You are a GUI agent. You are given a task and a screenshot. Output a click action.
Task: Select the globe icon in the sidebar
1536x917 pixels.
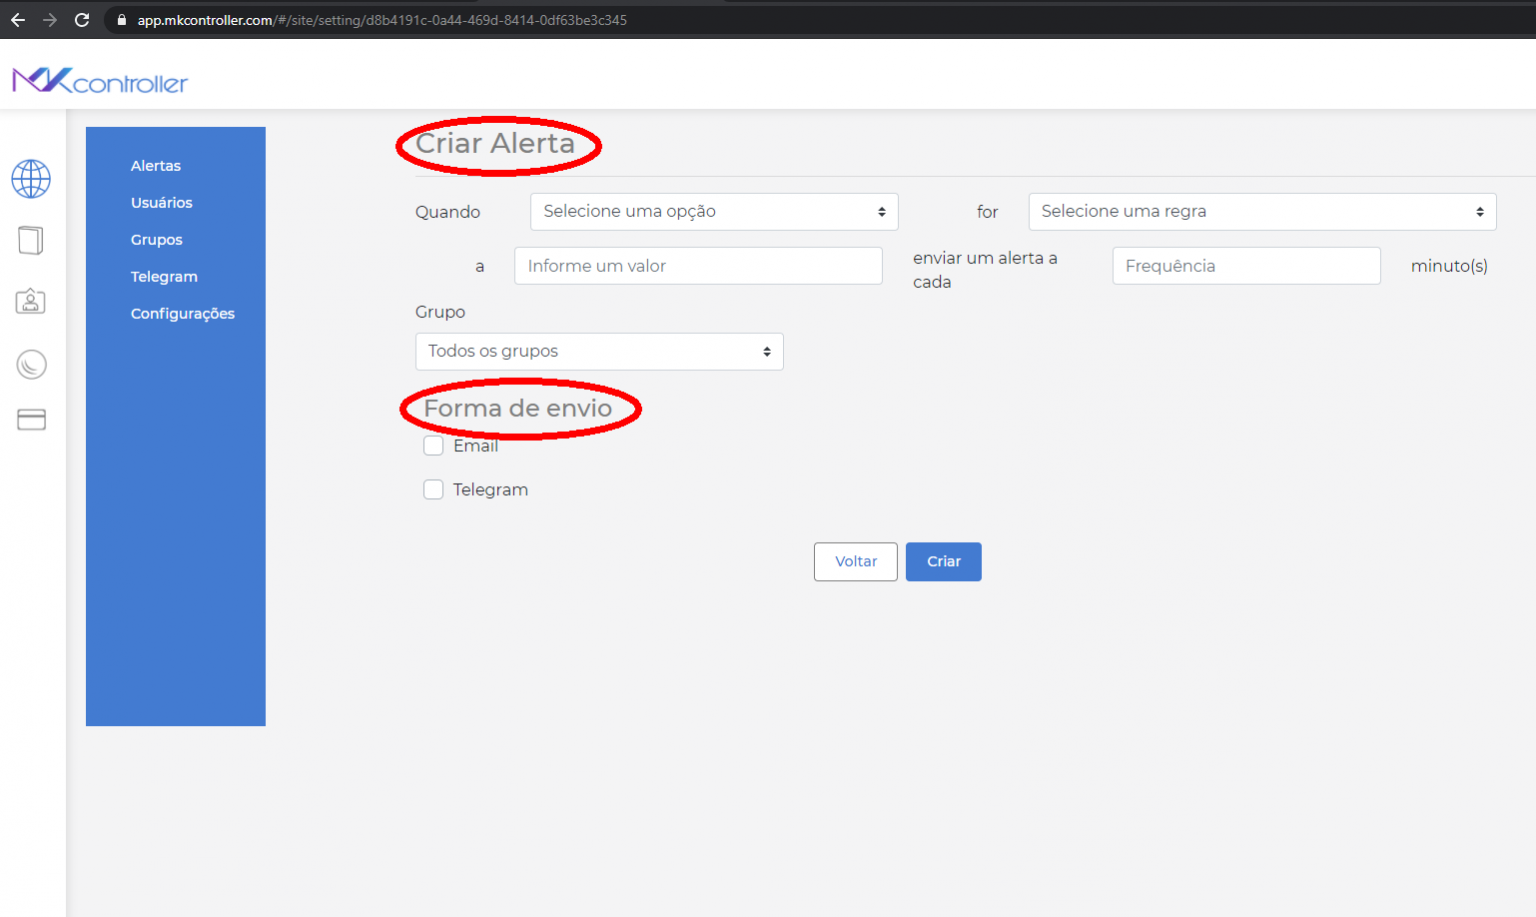(x=31, y=179)
